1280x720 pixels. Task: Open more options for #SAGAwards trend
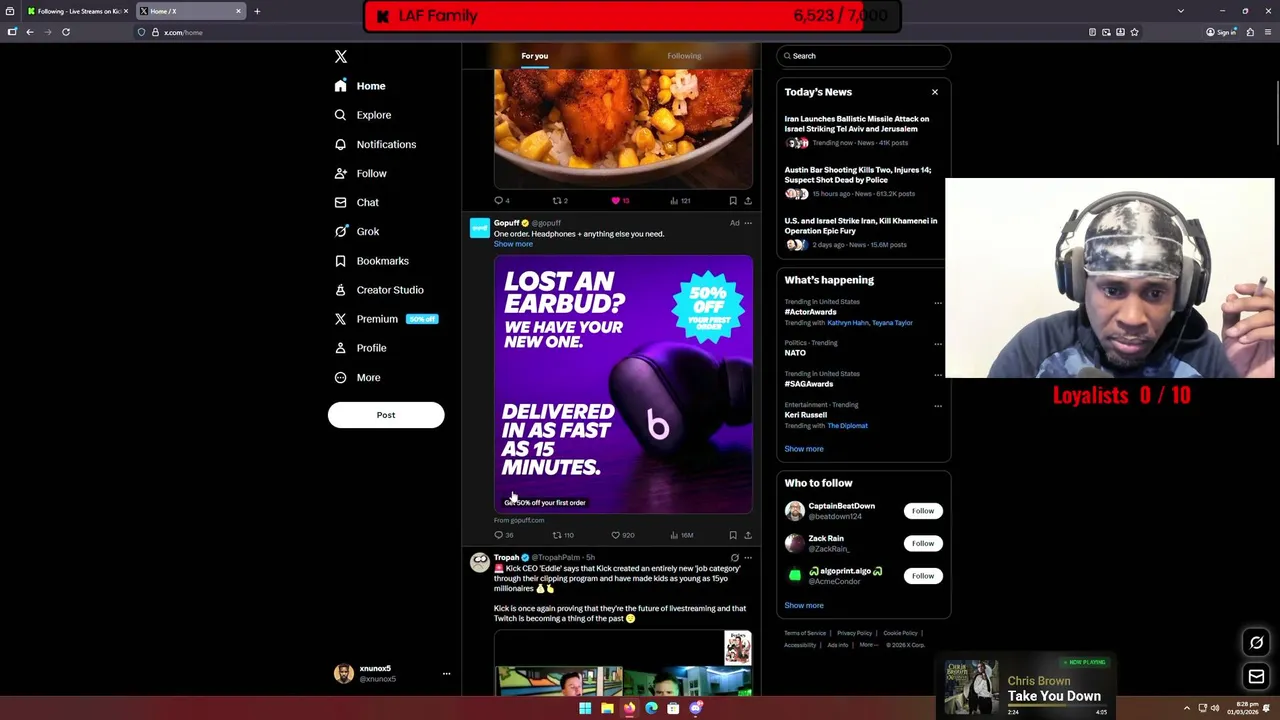(938, 374)
